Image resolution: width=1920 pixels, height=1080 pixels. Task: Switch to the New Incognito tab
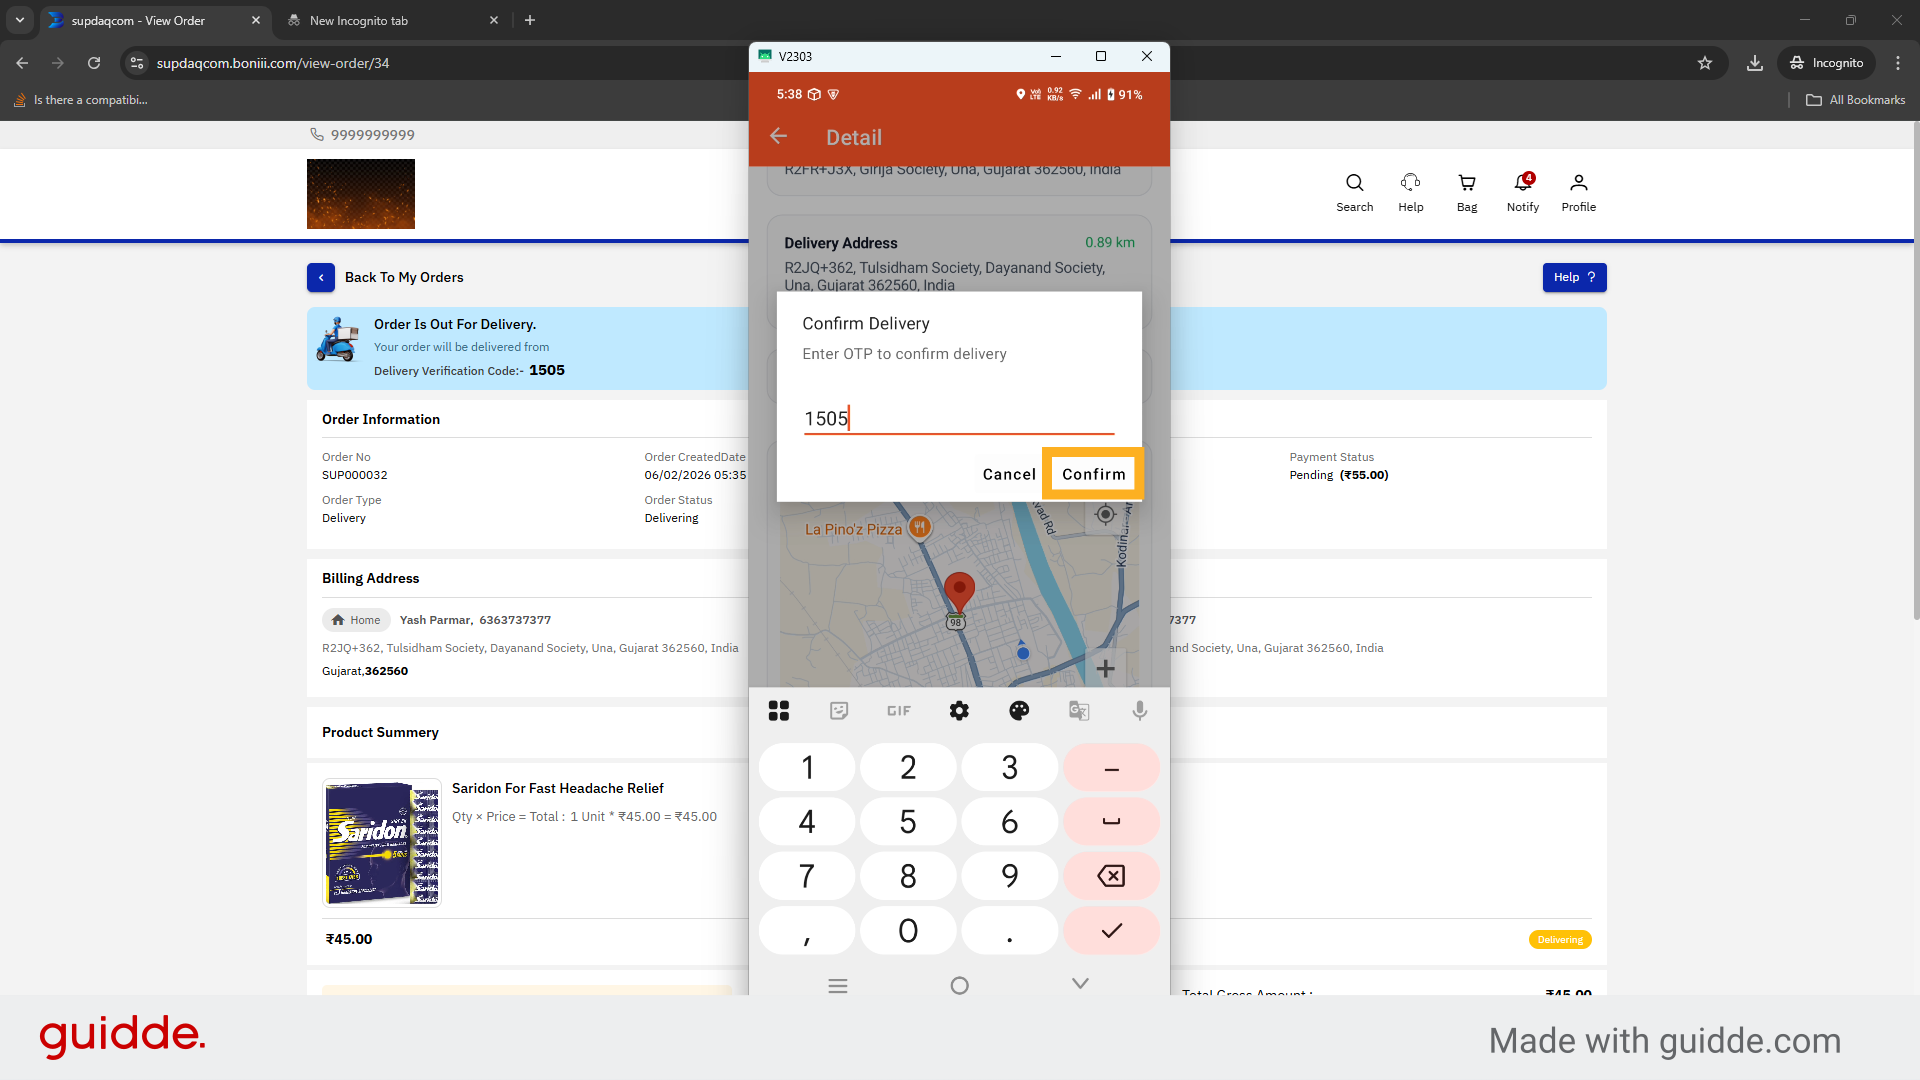tap(390, 20)
